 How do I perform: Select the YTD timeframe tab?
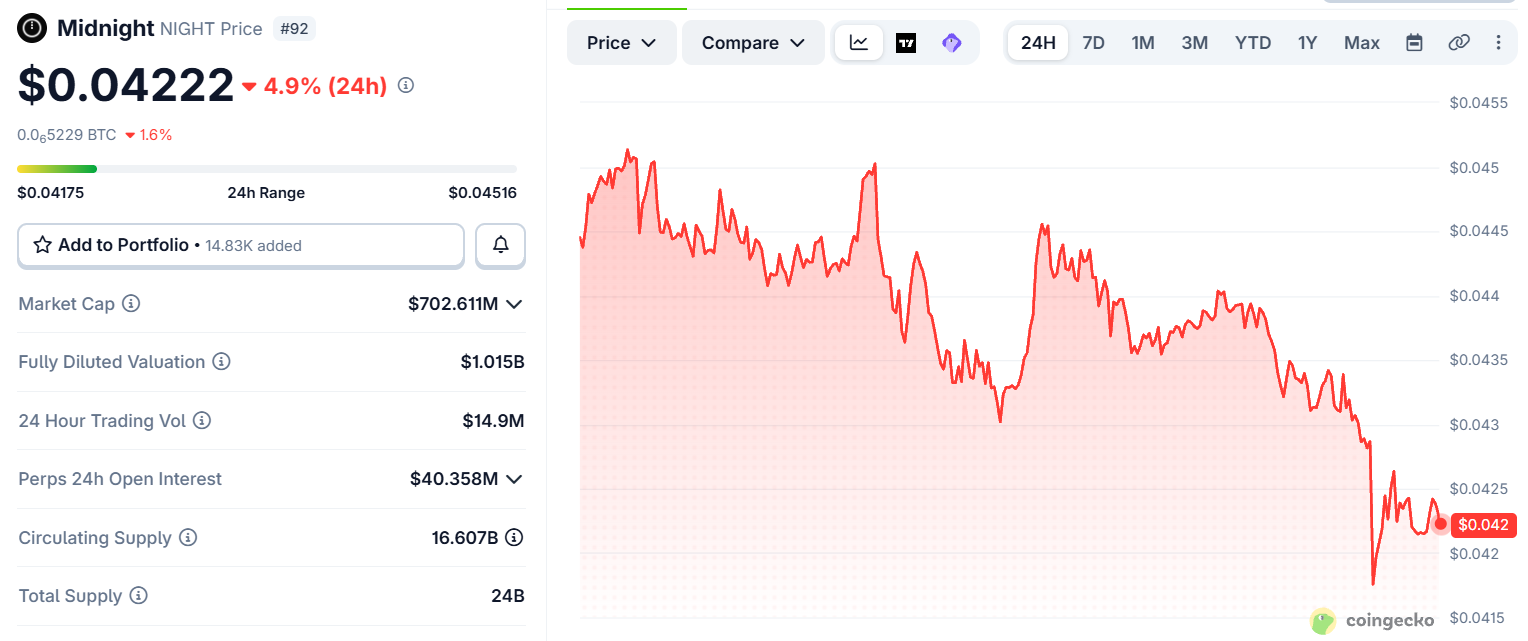pyautogui.click(x=1253, y=43)
